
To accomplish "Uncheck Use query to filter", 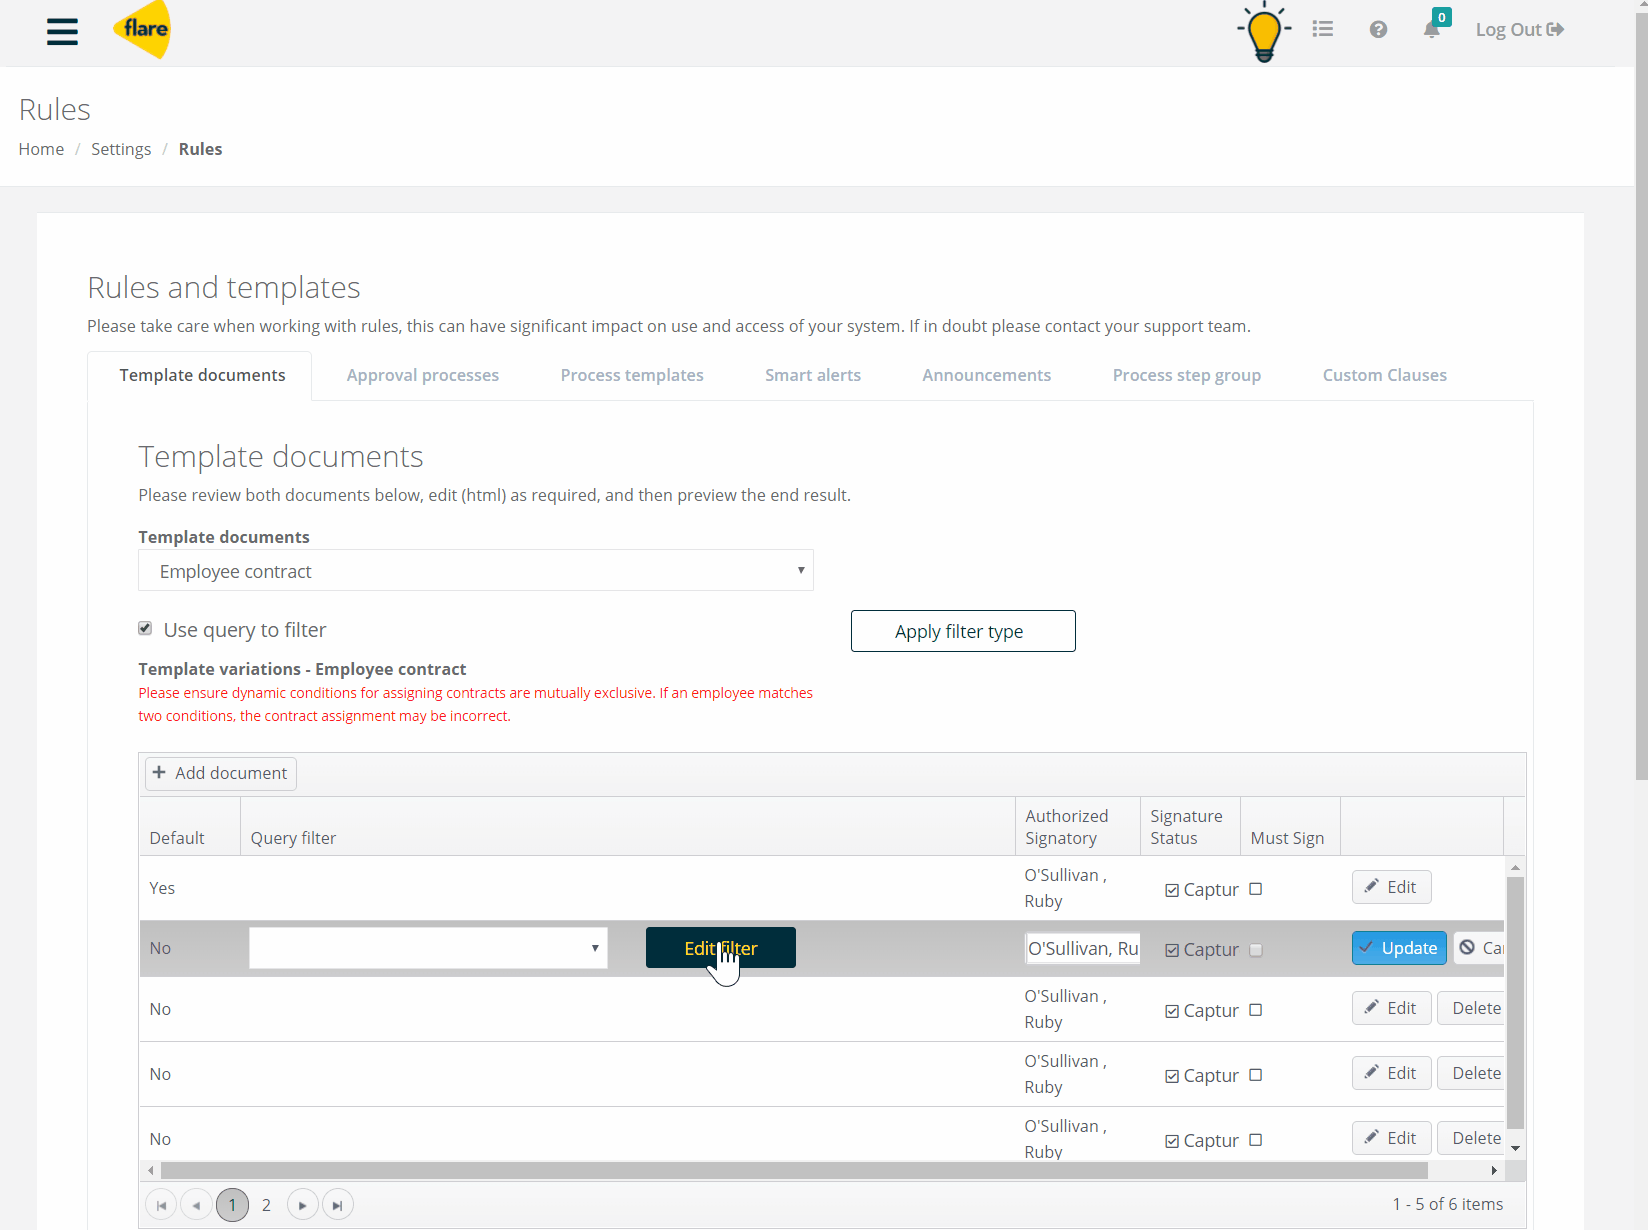I will click(145, 629).
